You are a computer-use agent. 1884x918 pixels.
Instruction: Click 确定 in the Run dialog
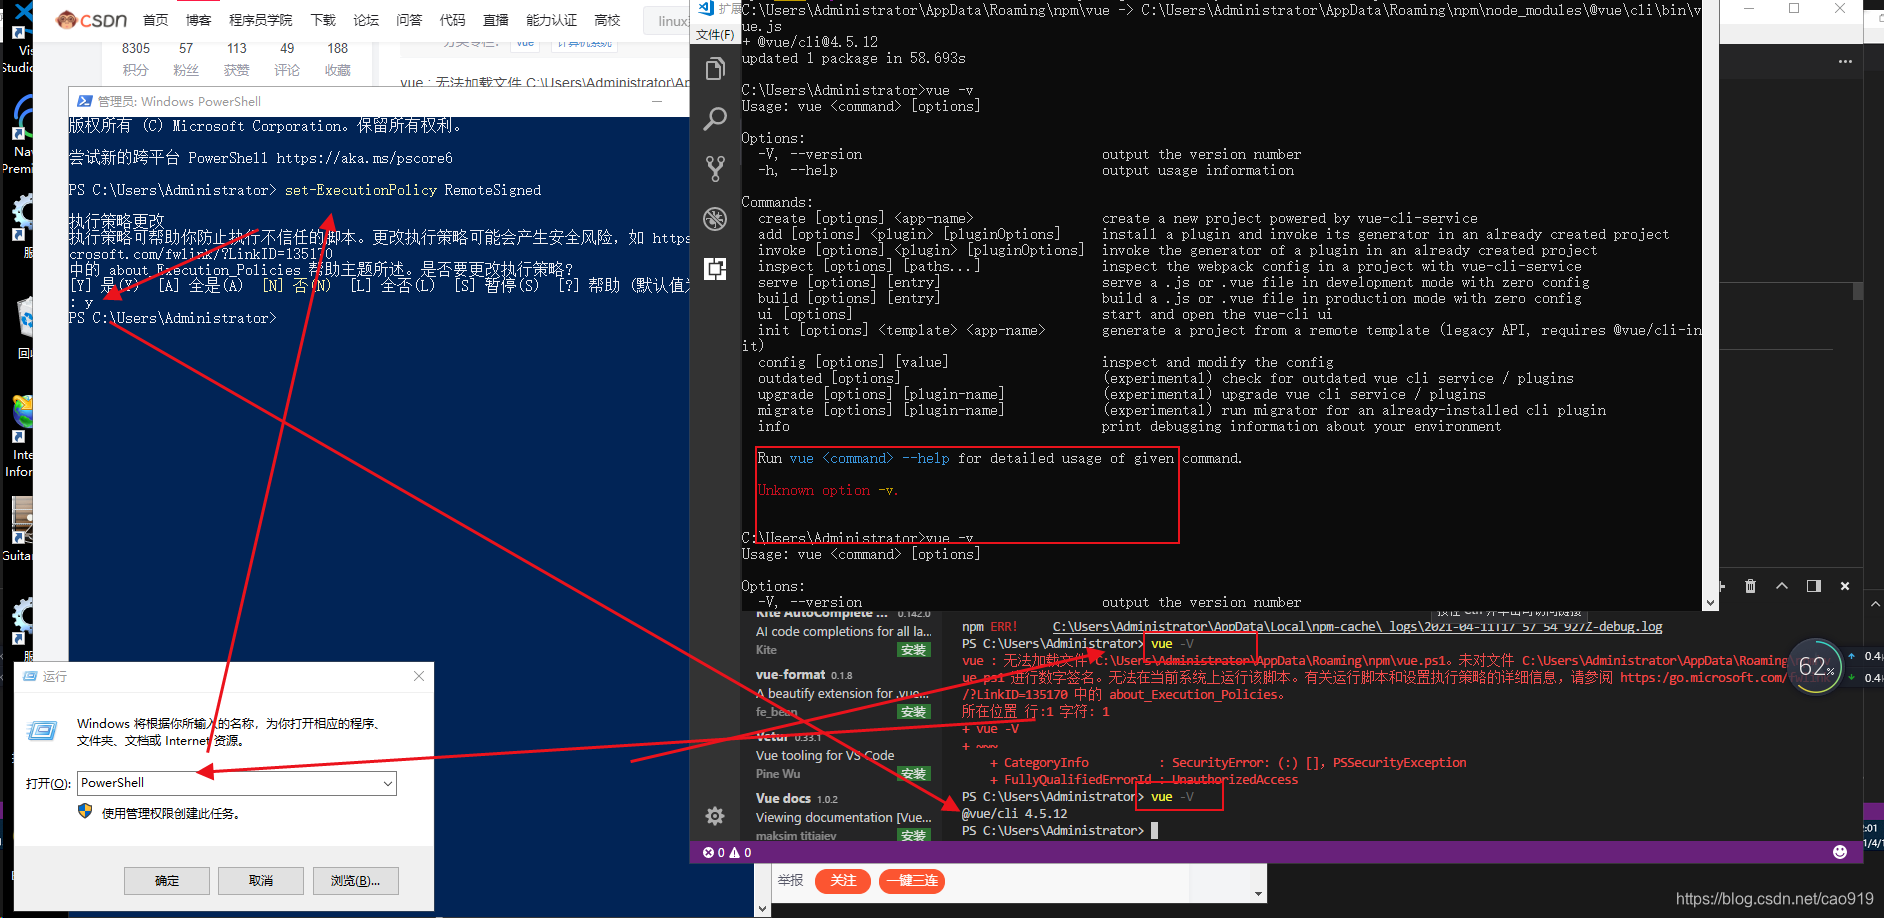click(x=167, y=881)
